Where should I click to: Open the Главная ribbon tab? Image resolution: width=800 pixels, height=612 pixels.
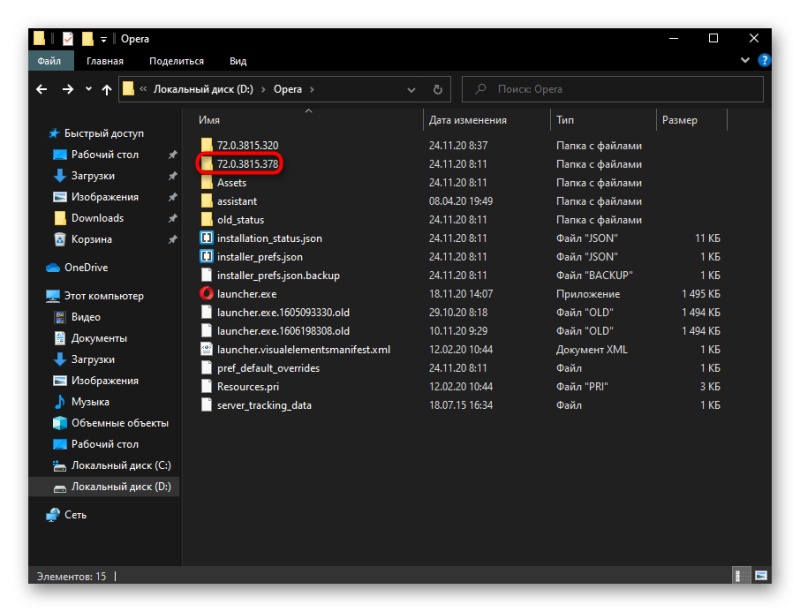(105, 61)
